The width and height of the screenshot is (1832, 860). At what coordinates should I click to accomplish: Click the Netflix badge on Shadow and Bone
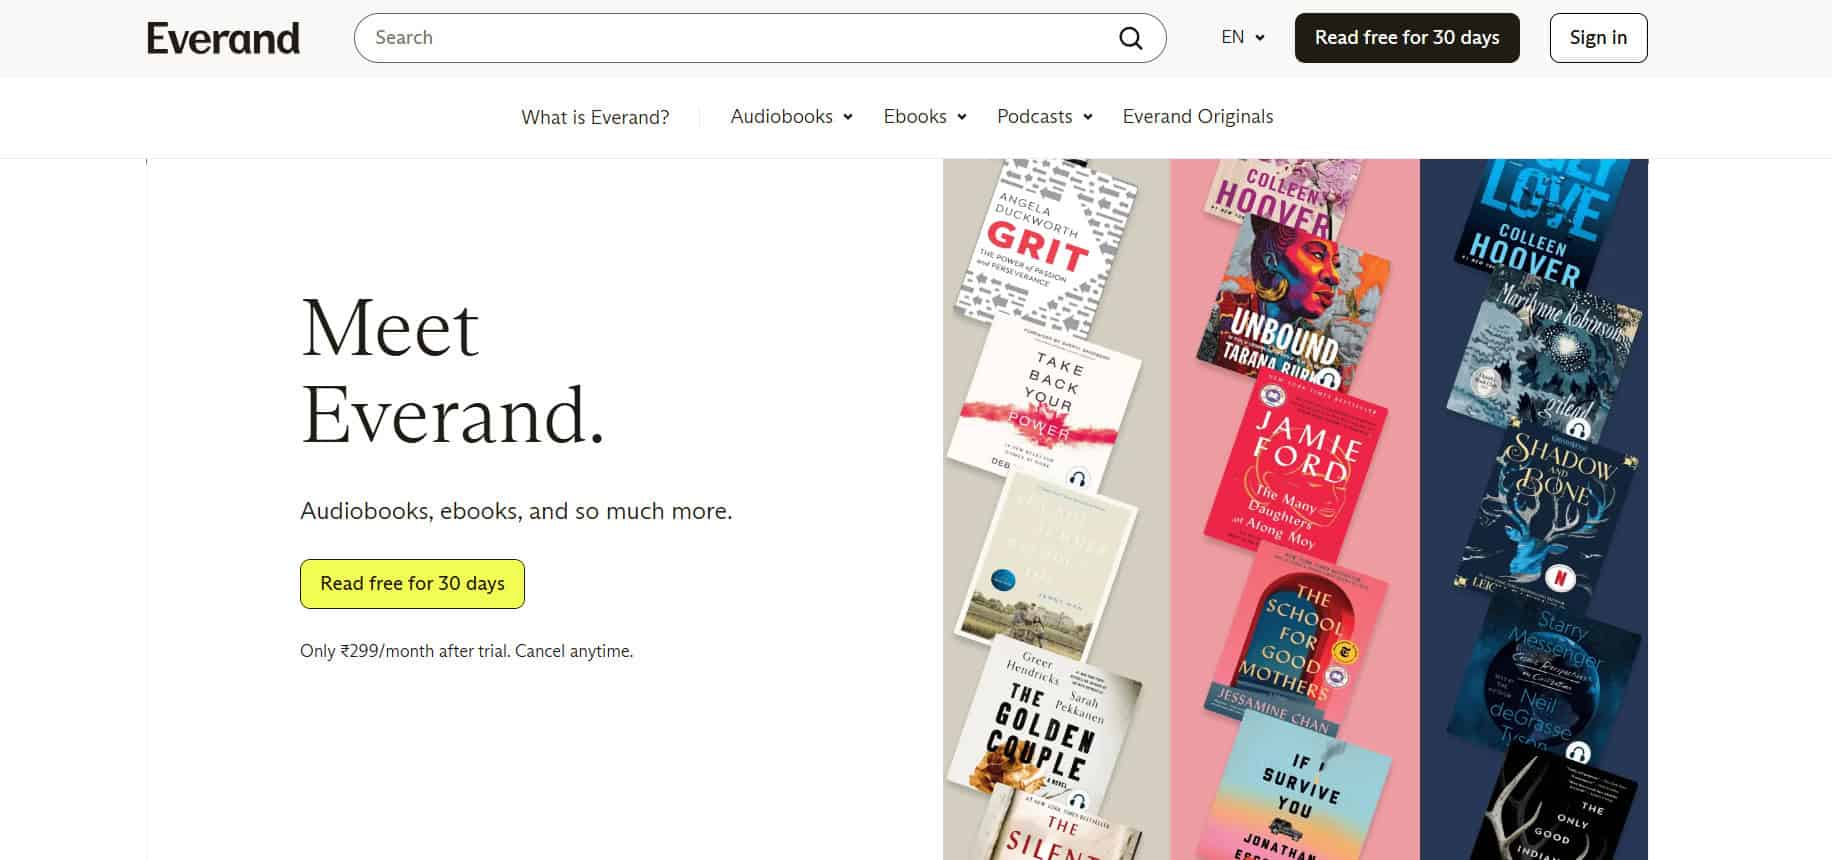pyautogui.click(x=1560, y=577)
